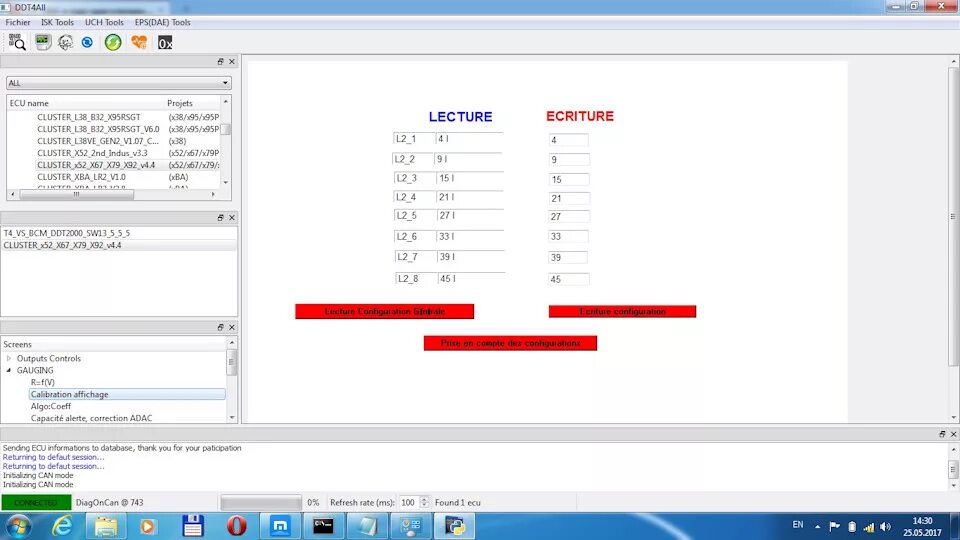
Task: Expand the Outputs Controls tree node
Action: tap(9, 358)
